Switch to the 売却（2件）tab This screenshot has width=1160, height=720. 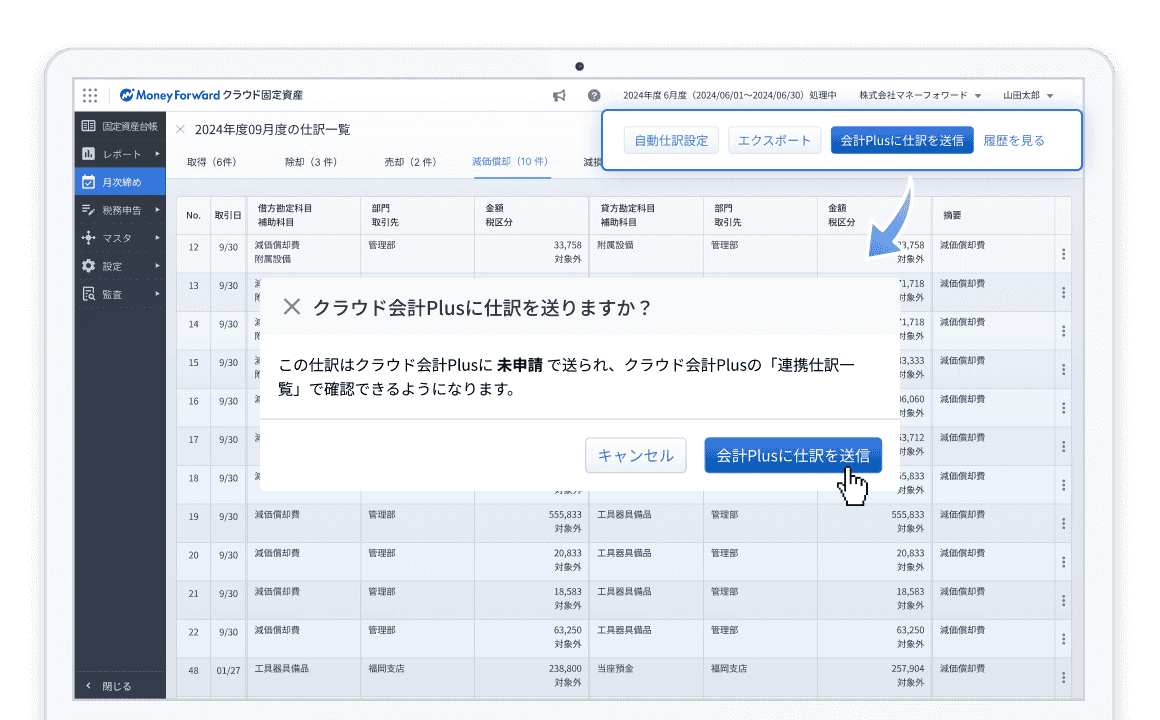(x=410, y=162)
